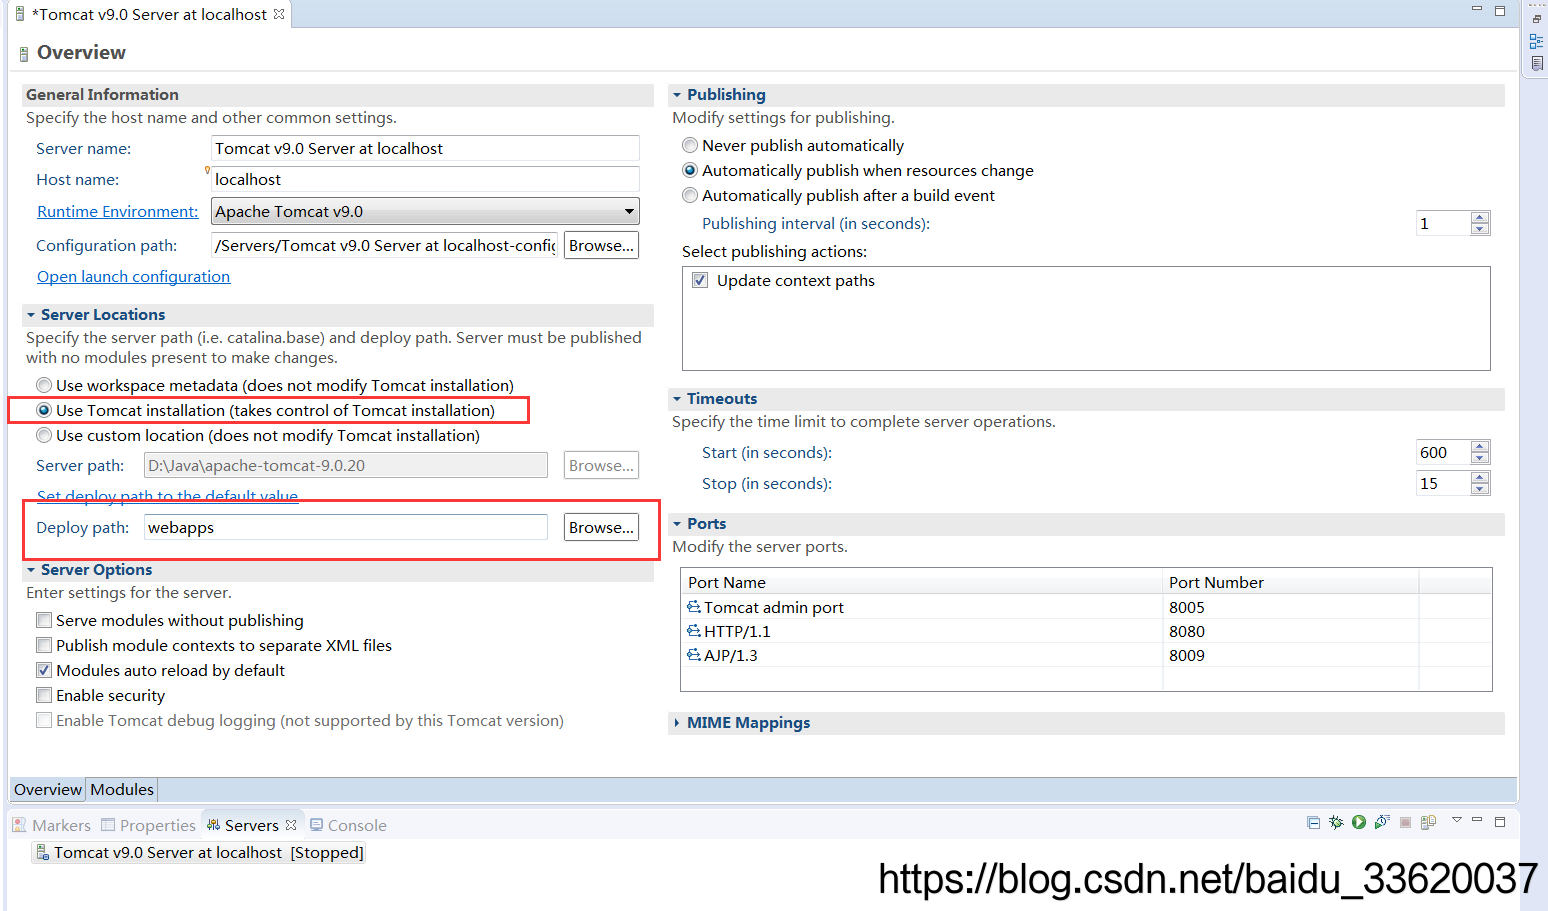The image size is (1548, 911).
Task: Click Open launch configuration link
Action: point(133,276)
